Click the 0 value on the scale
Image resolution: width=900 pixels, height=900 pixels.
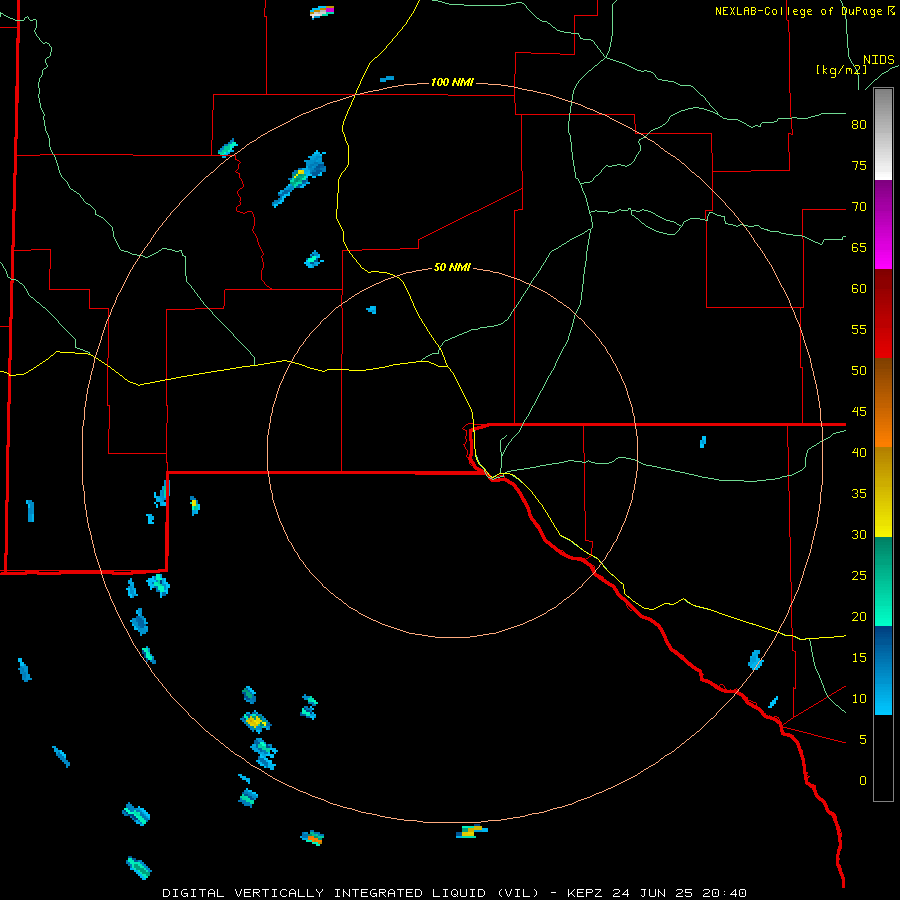863,781
